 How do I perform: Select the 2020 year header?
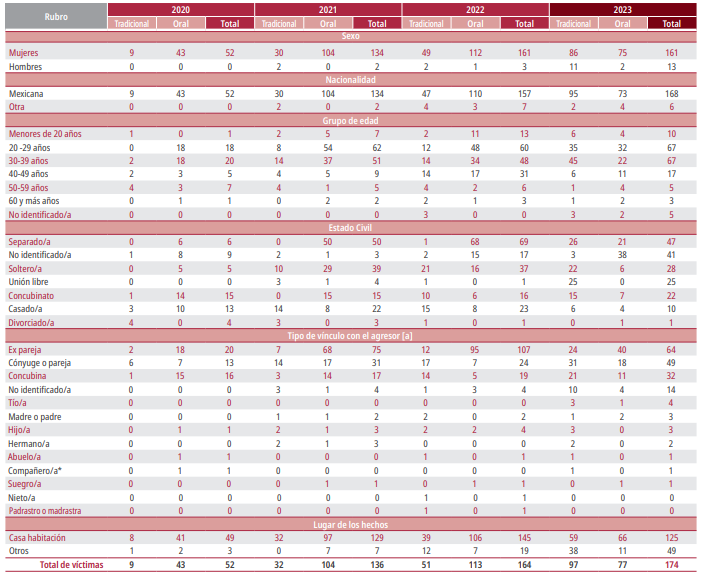180,9
